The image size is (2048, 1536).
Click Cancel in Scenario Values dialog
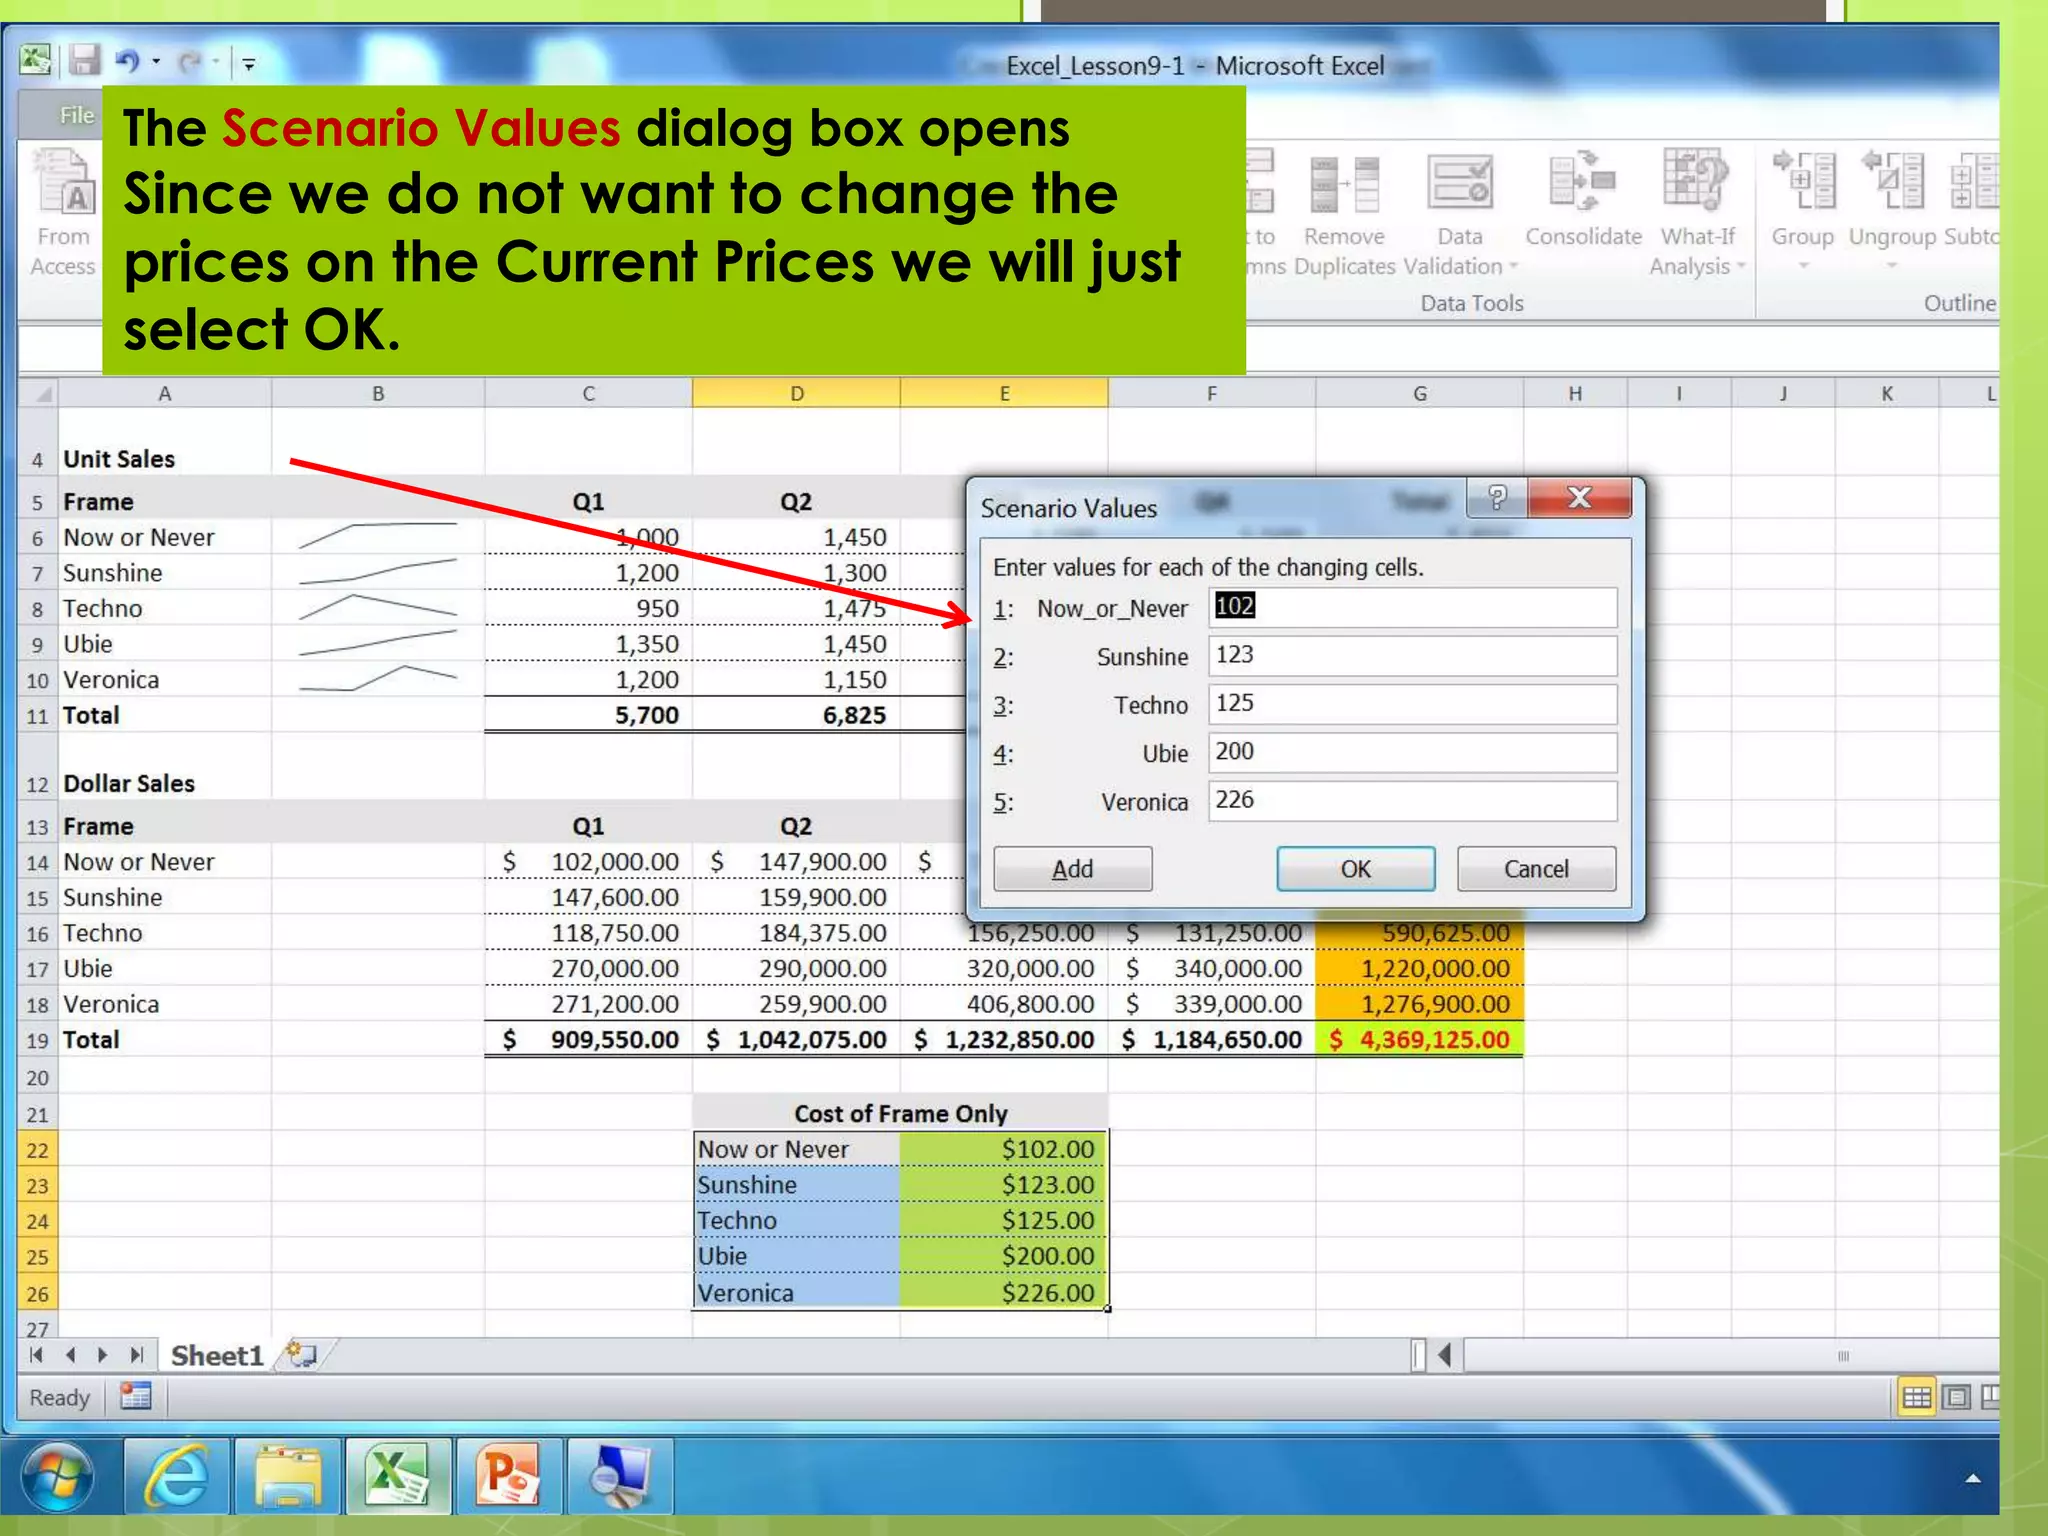coord(1535,868)
